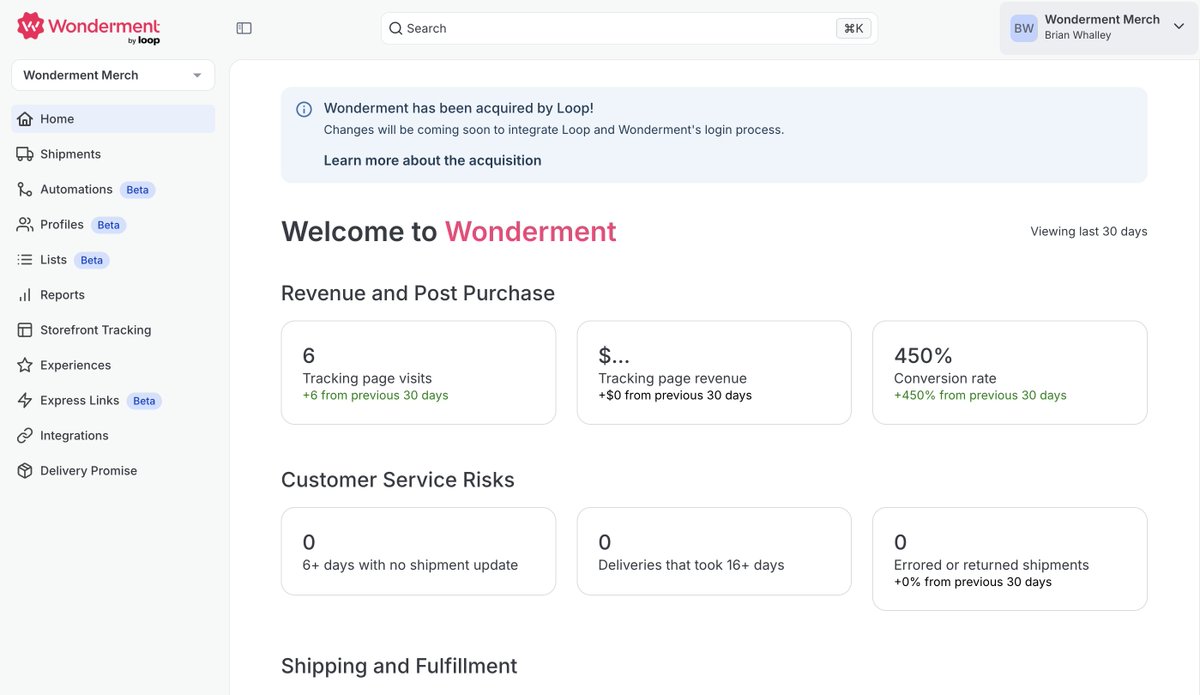Click the Shipments truck icon
Screen dimensions: 1200x695
tap(25, 154)
